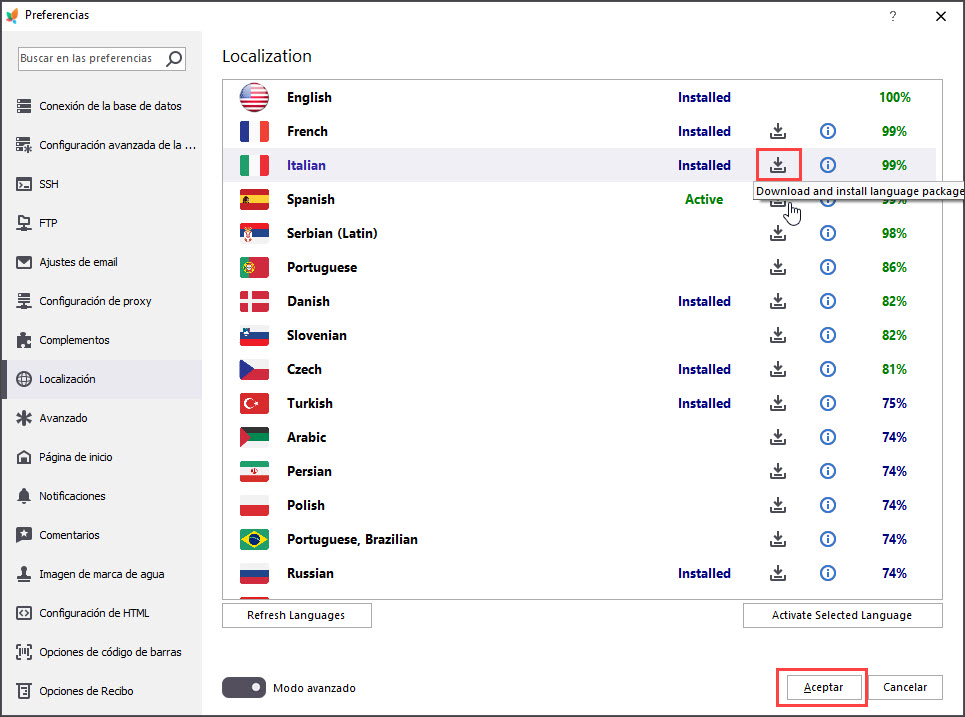Download the Polish language package

[778, 505]
